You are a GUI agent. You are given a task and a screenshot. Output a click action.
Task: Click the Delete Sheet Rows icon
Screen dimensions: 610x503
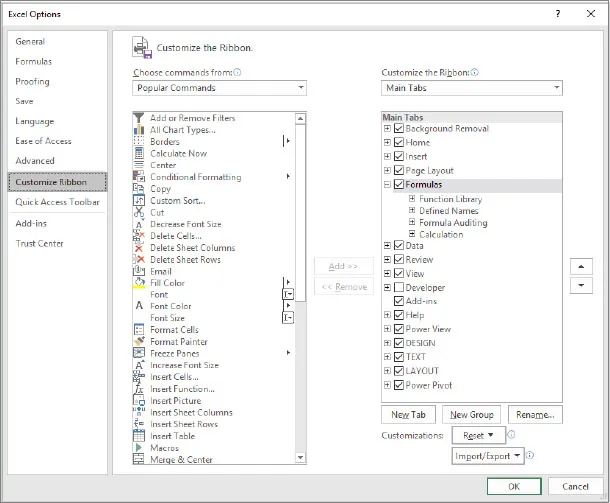click(139, 260)
